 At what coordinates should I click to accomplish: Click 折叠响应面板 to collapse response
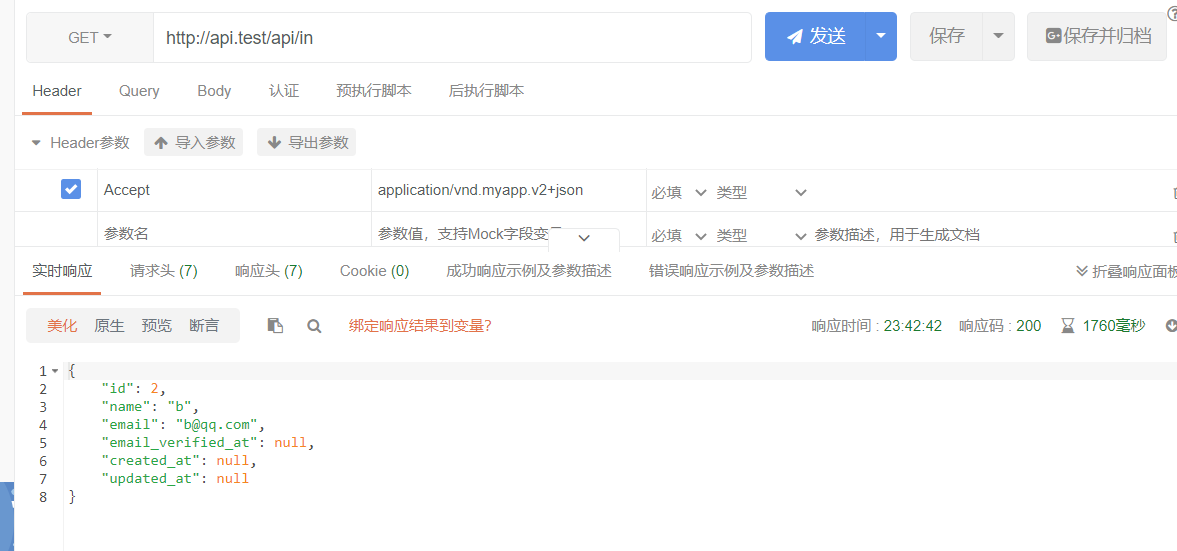(1126, 272)
